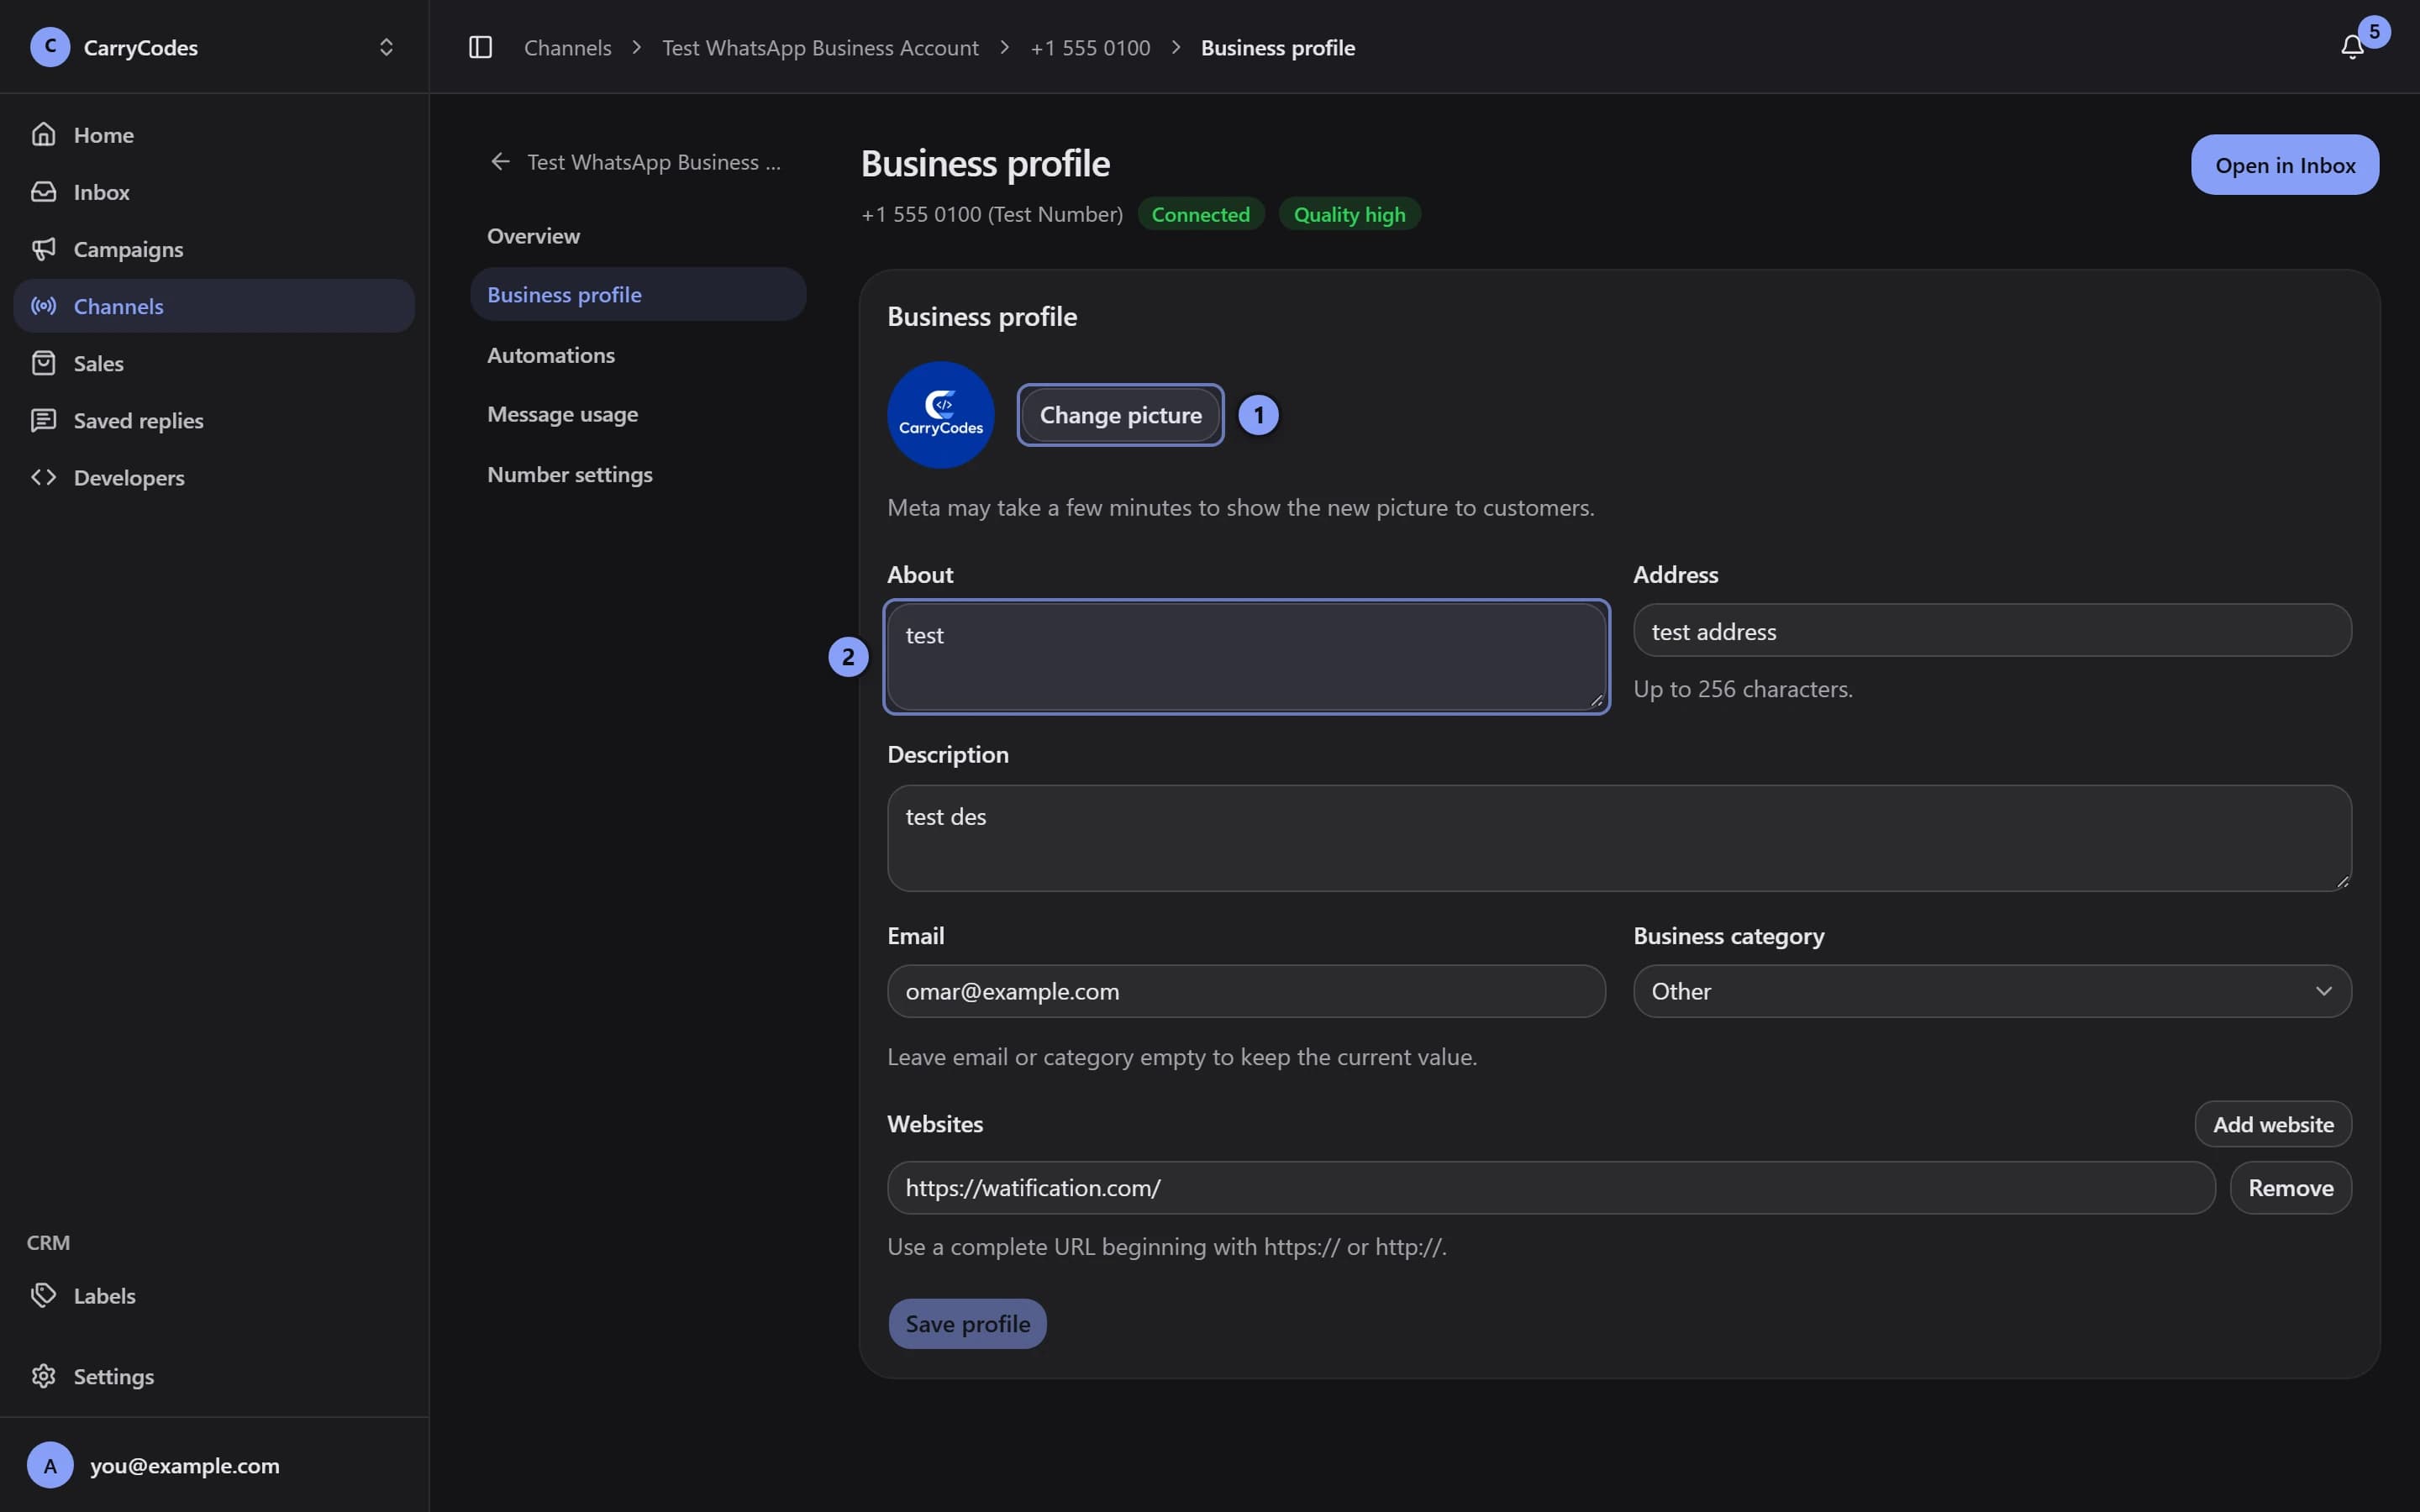
Task: Click the Channels broadcast icon
Action: tap(43, 305)
